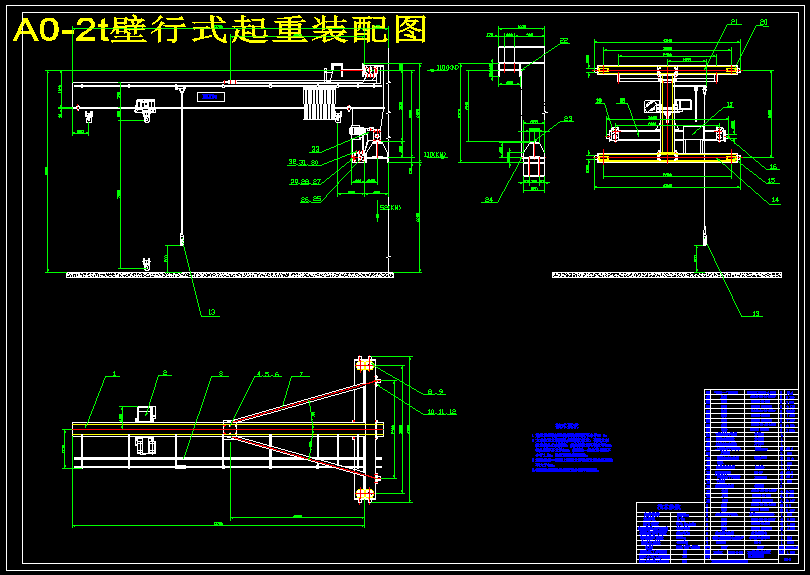Select part callout "24"
Screen dimensions: 810x575
coord(489,199)
